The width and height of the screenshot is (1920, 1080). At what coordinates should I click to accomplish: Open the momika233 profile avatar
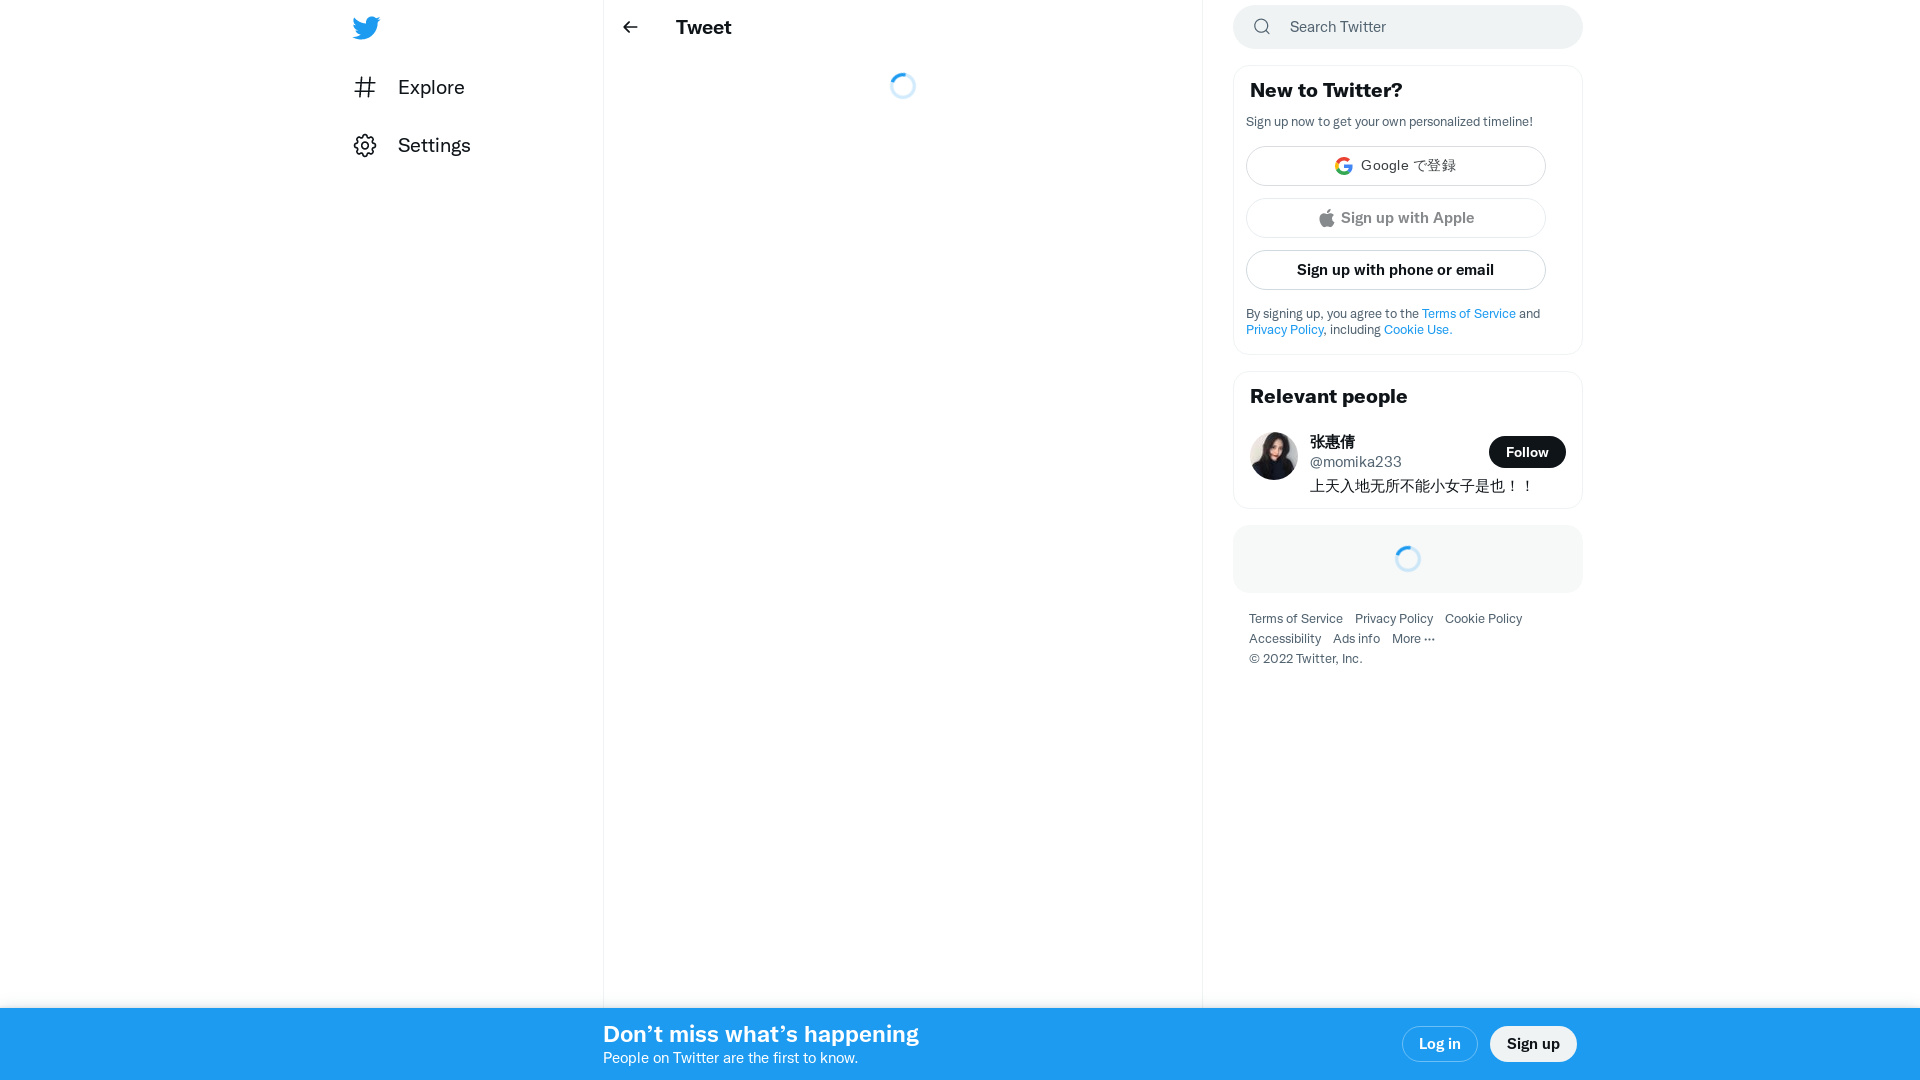(x=1273, y=456)
